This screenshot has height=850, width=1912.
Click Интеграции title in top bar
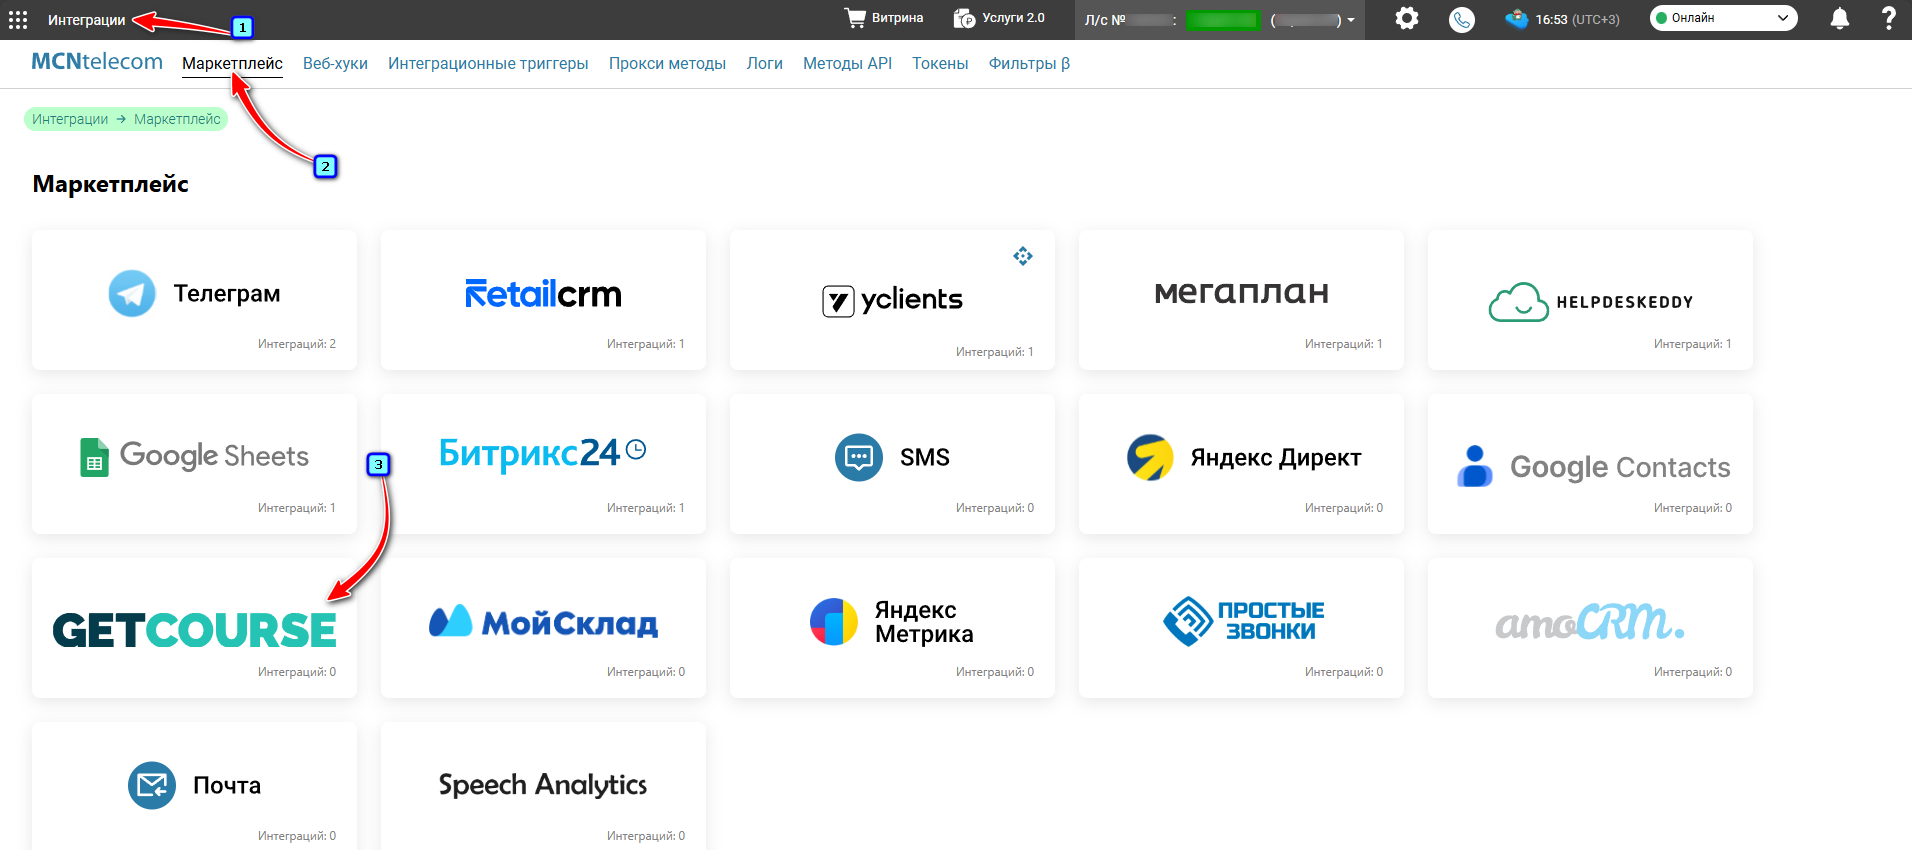[x=87, y=20]
